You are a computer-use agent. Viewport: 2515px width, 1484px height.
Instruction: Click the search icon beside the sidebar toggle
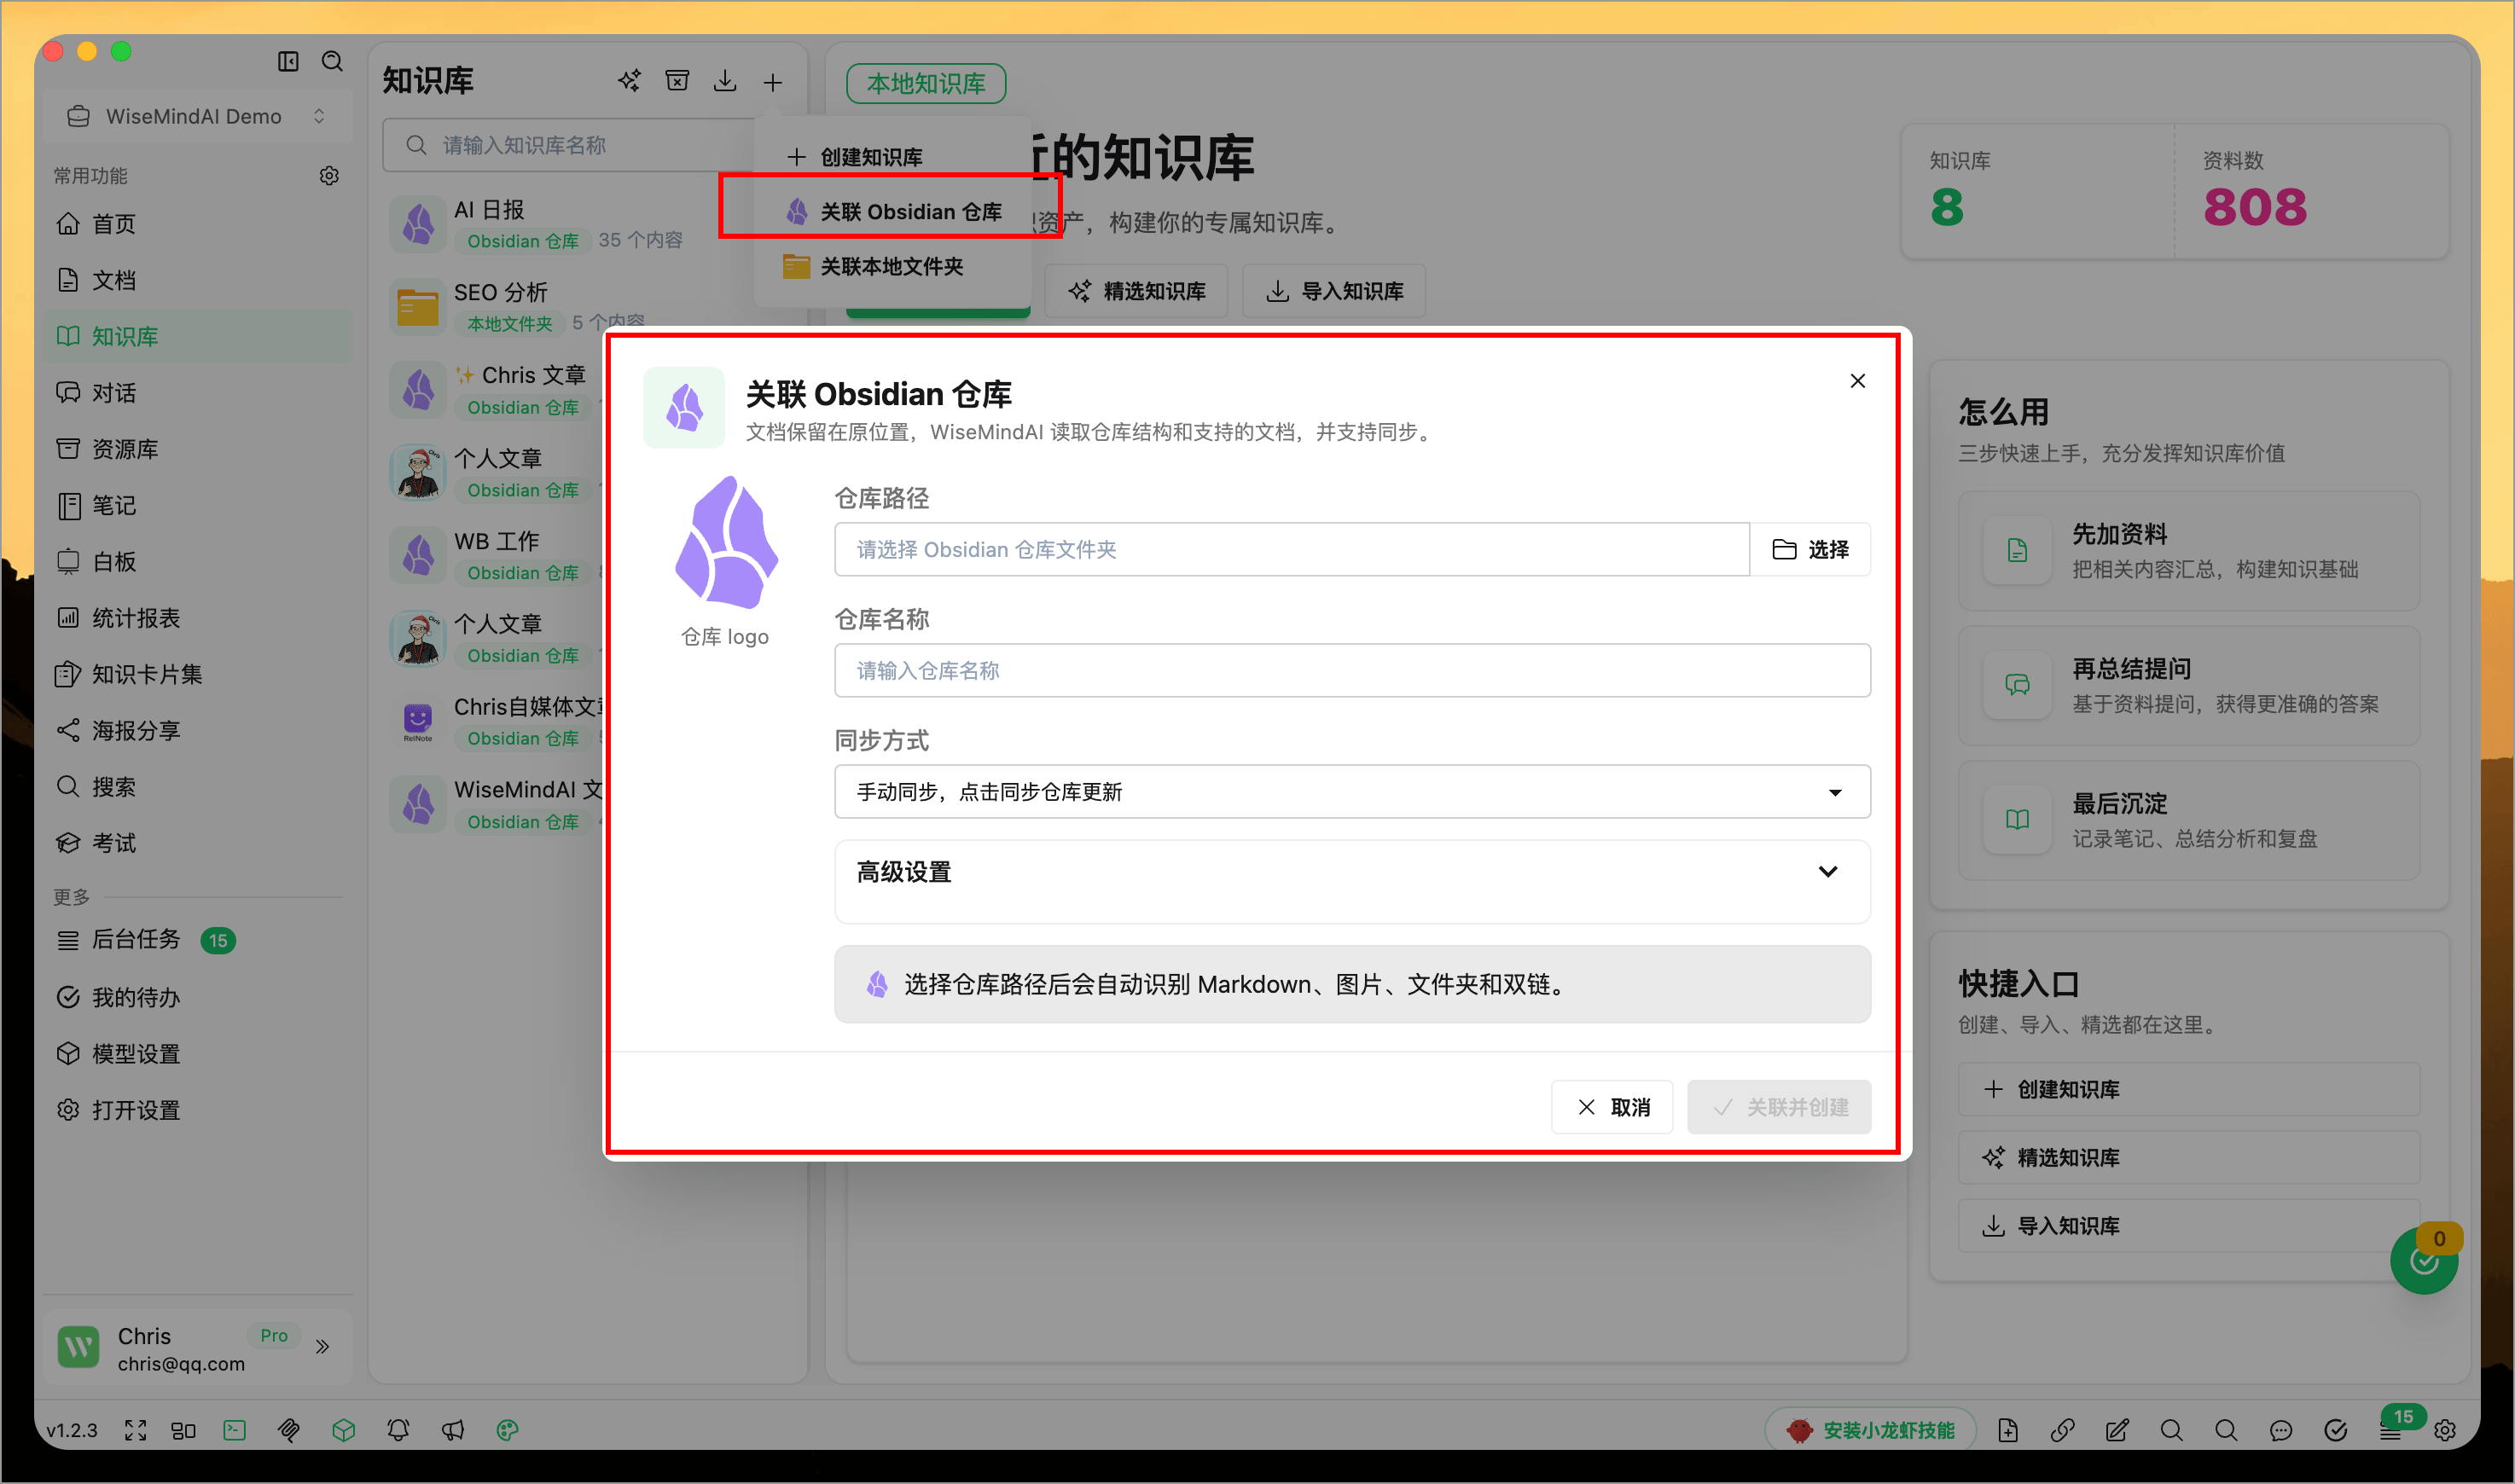pos(332,62)
